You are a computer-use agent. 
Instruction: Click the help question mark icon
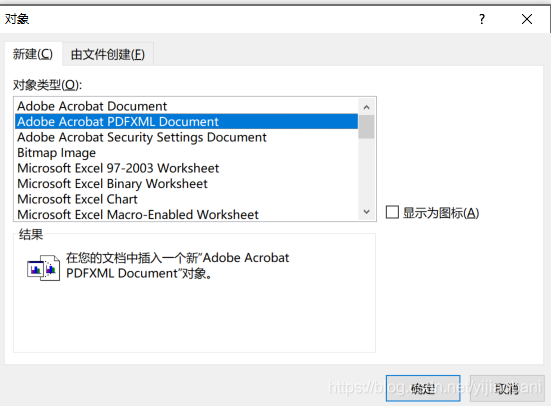tap(482, 19)
